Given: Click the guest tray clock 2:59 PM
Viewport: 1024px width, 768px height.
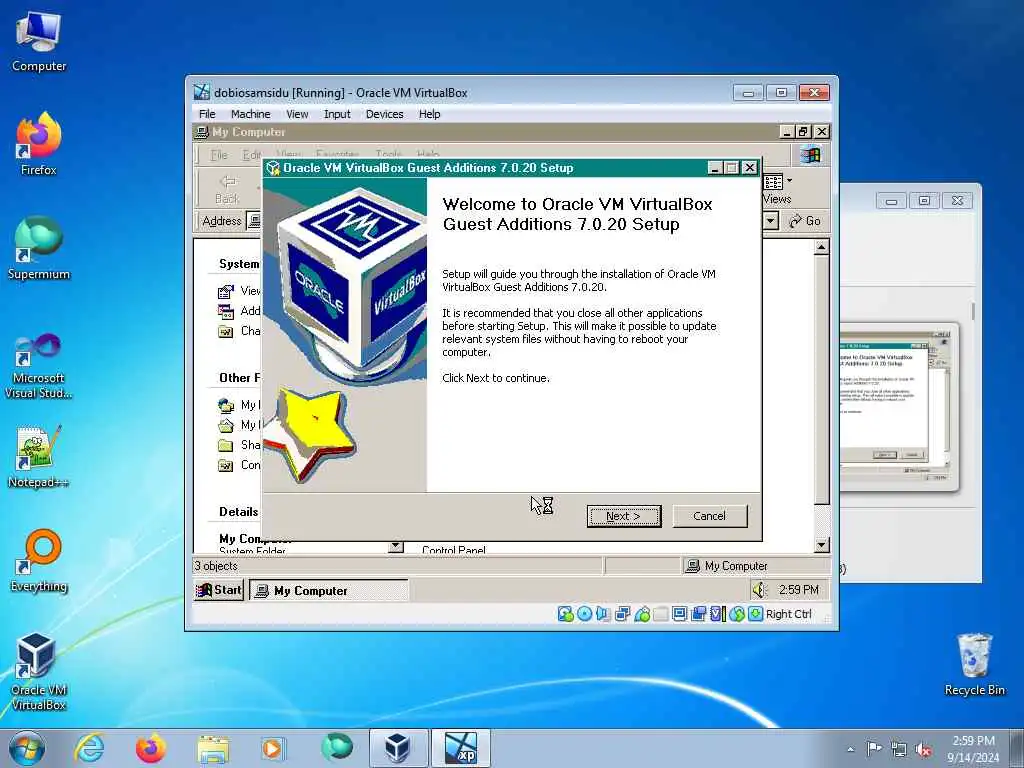Looking at the screenshot, I should pos(798,590).
